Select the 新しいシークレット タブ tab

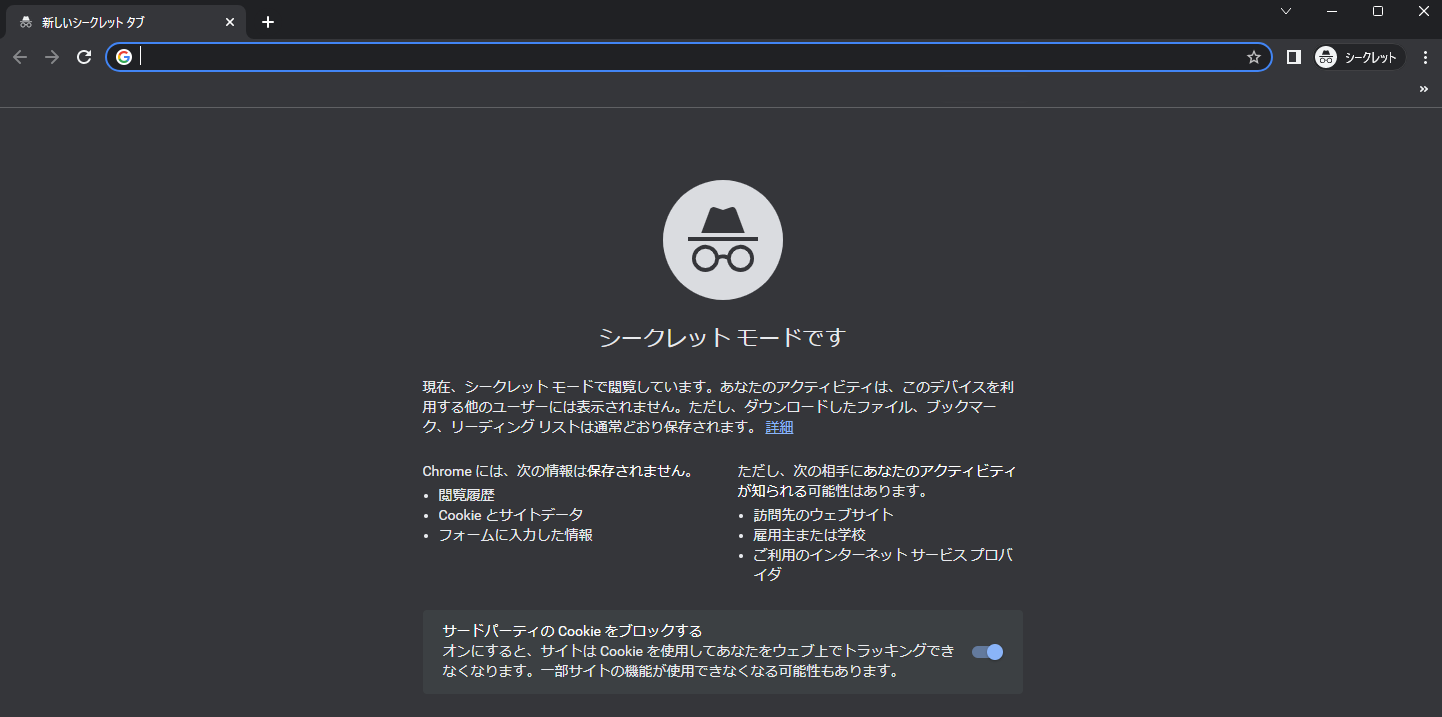point(125,22)
